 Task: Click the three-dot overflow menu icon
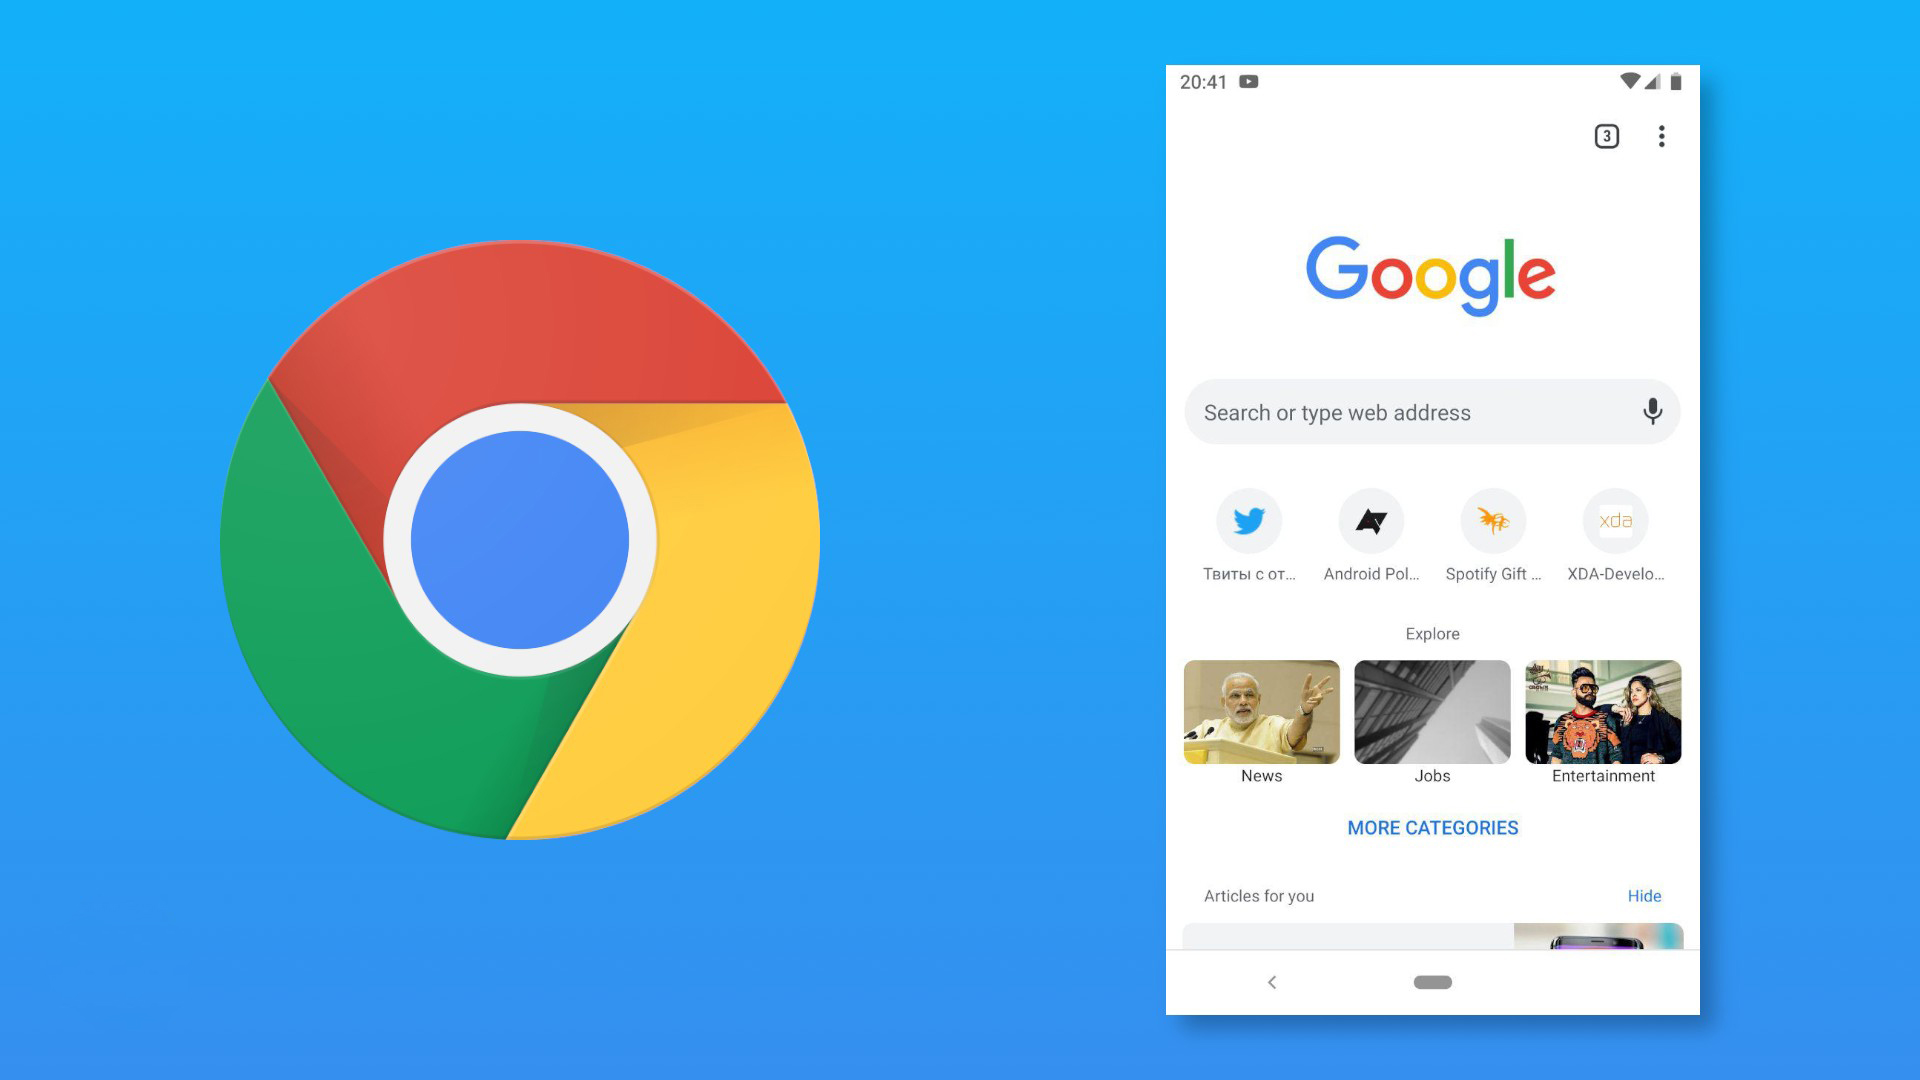(x=1663, y=136)
